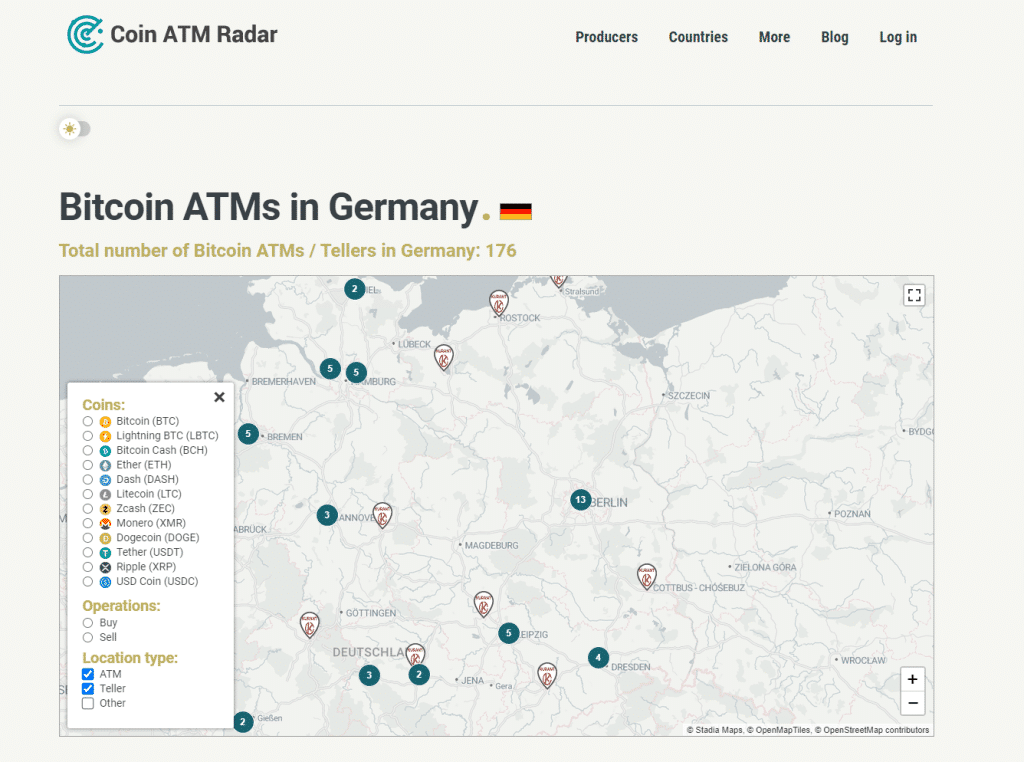
Task: Go to the Blog page
Action: pos(835,37)
